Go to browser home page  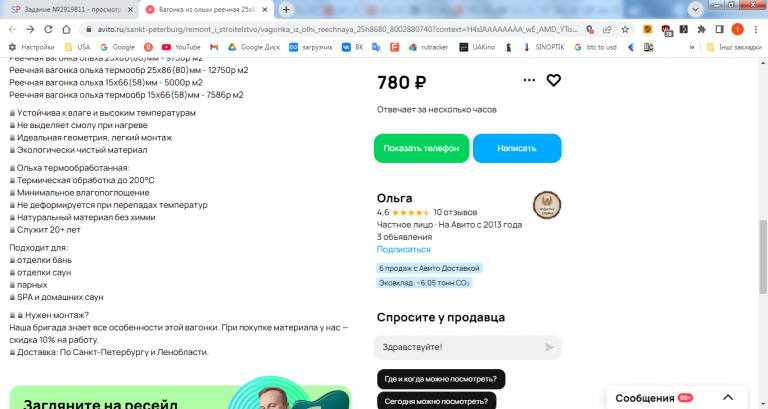tap(66, 29)
